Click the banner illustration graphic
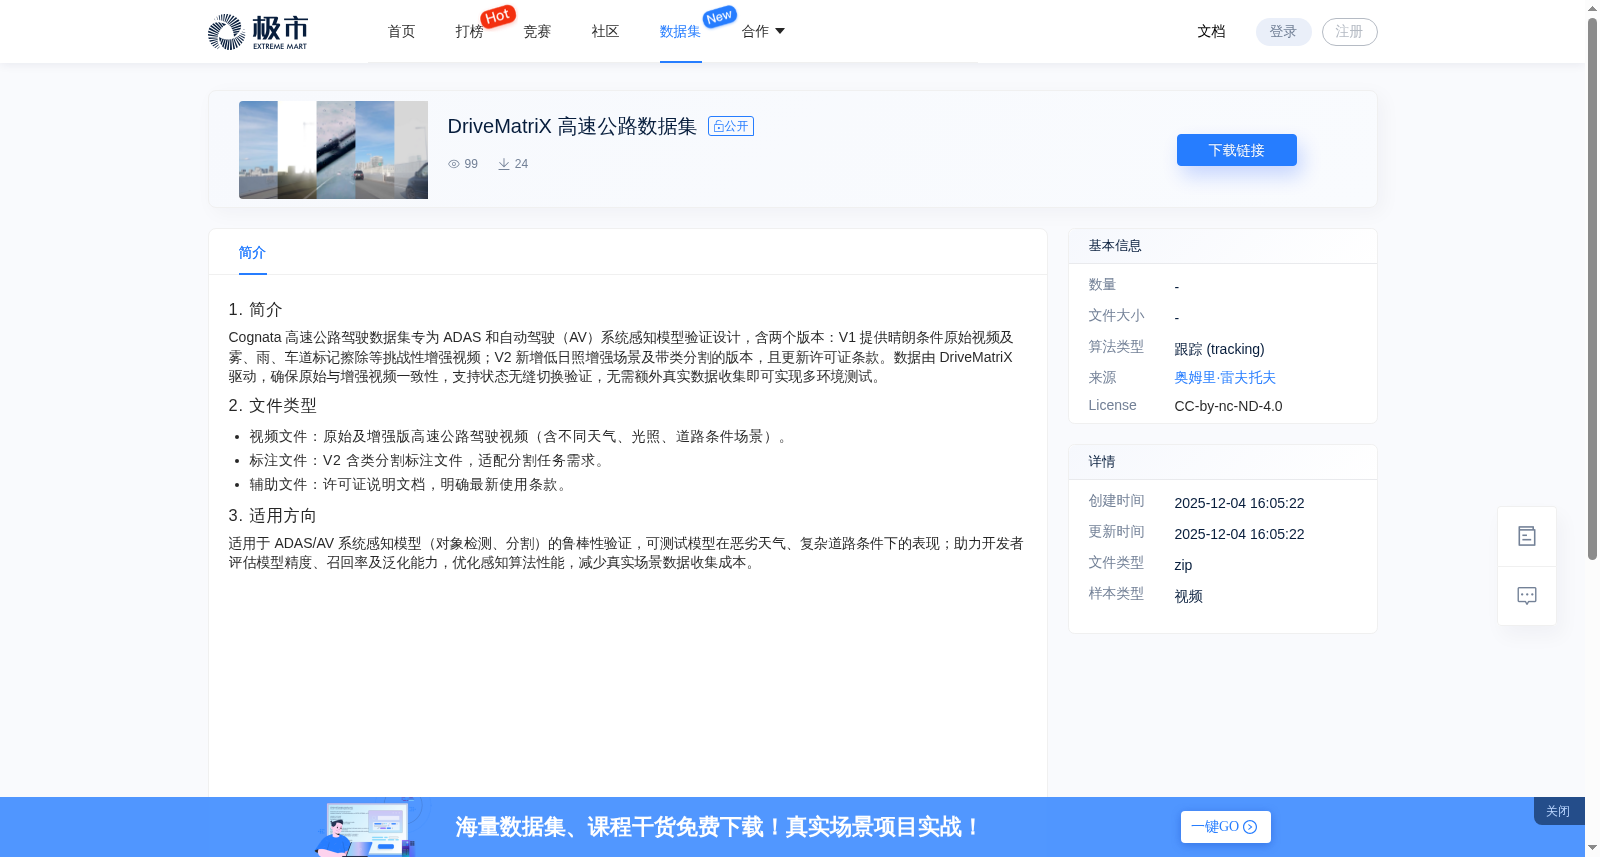This screenshot has height=857, width=1600. pyautogui.click(x=368, y=827)
